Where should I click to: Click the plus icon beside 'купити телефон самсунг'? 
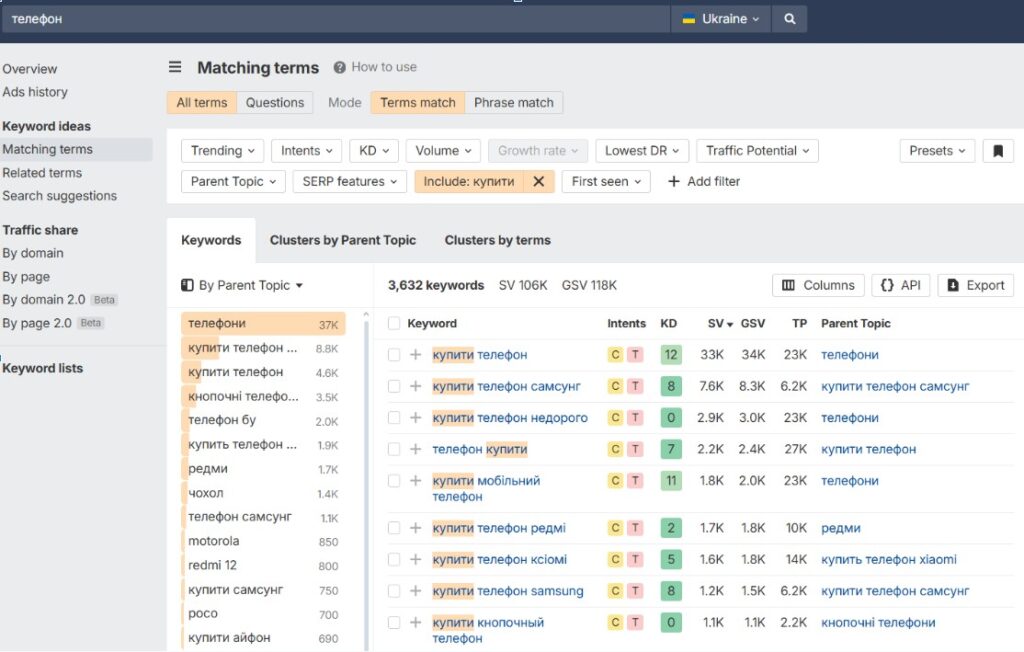point(416,386)
